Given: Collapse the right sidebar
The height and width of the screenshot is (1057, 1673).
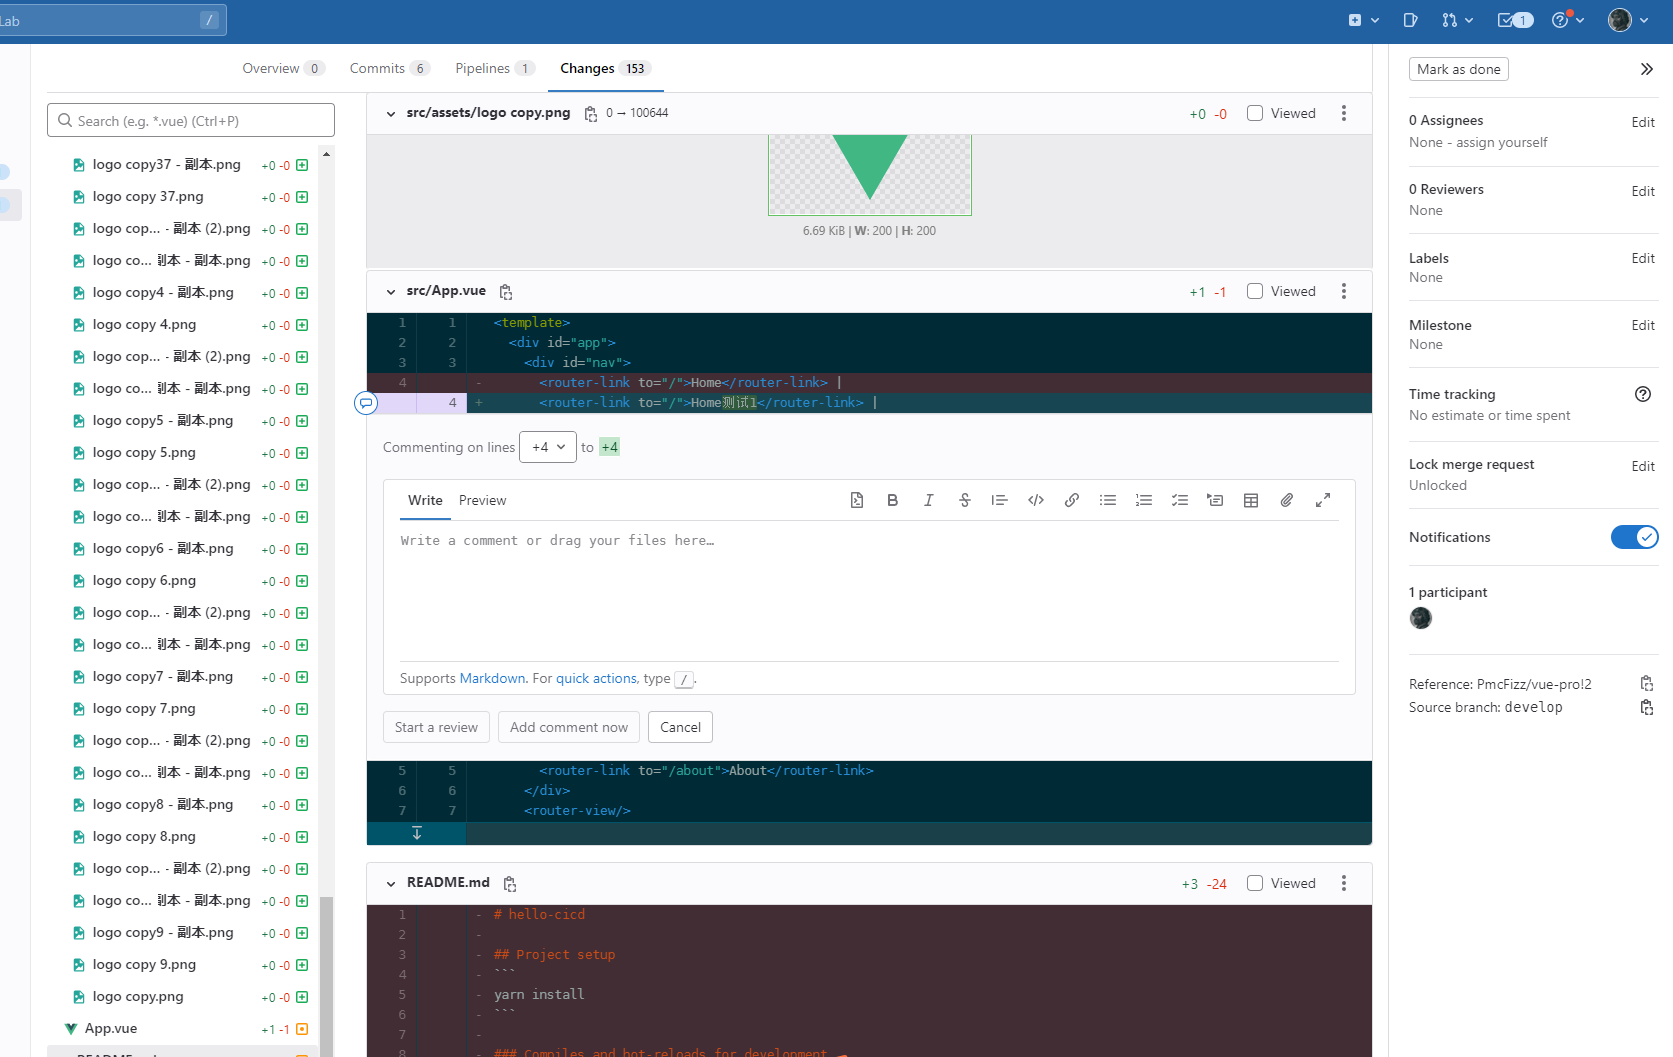Looking at the screenshot, I should pyautogui.click(x=1646, y=69).
